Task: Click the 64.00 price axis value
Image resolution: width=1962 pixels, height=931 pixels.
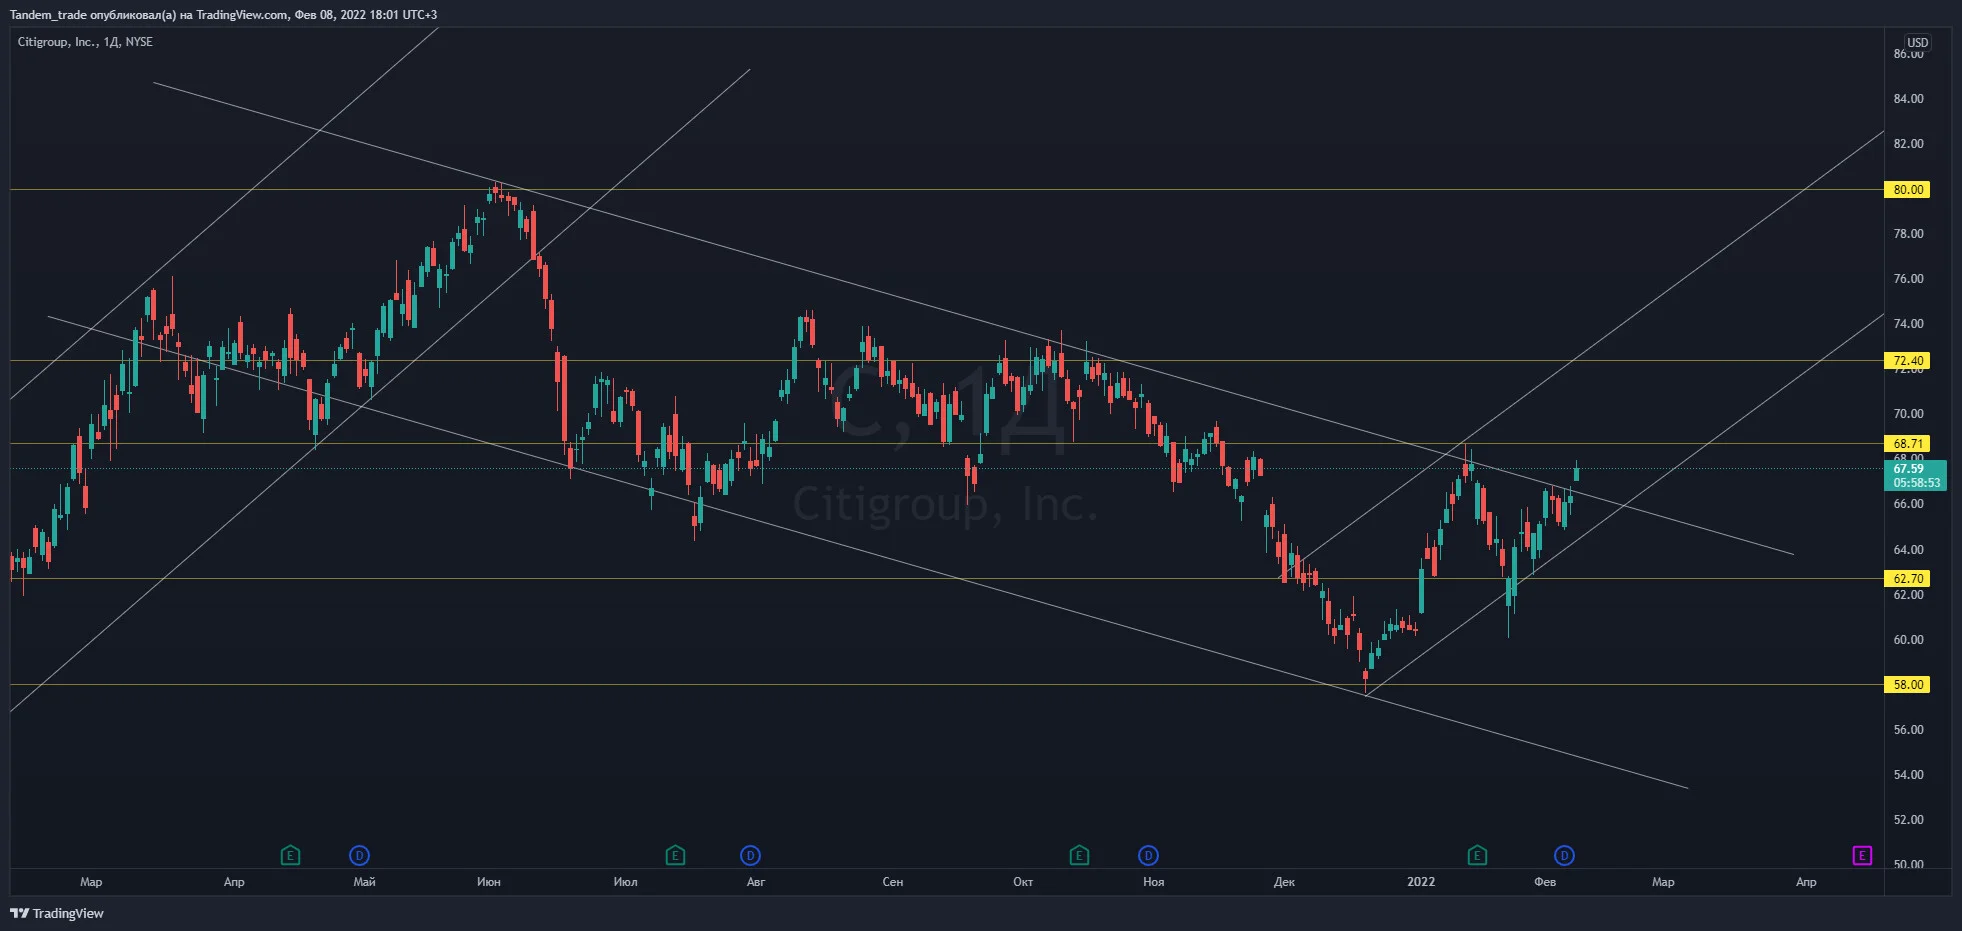Action: 1908,549
